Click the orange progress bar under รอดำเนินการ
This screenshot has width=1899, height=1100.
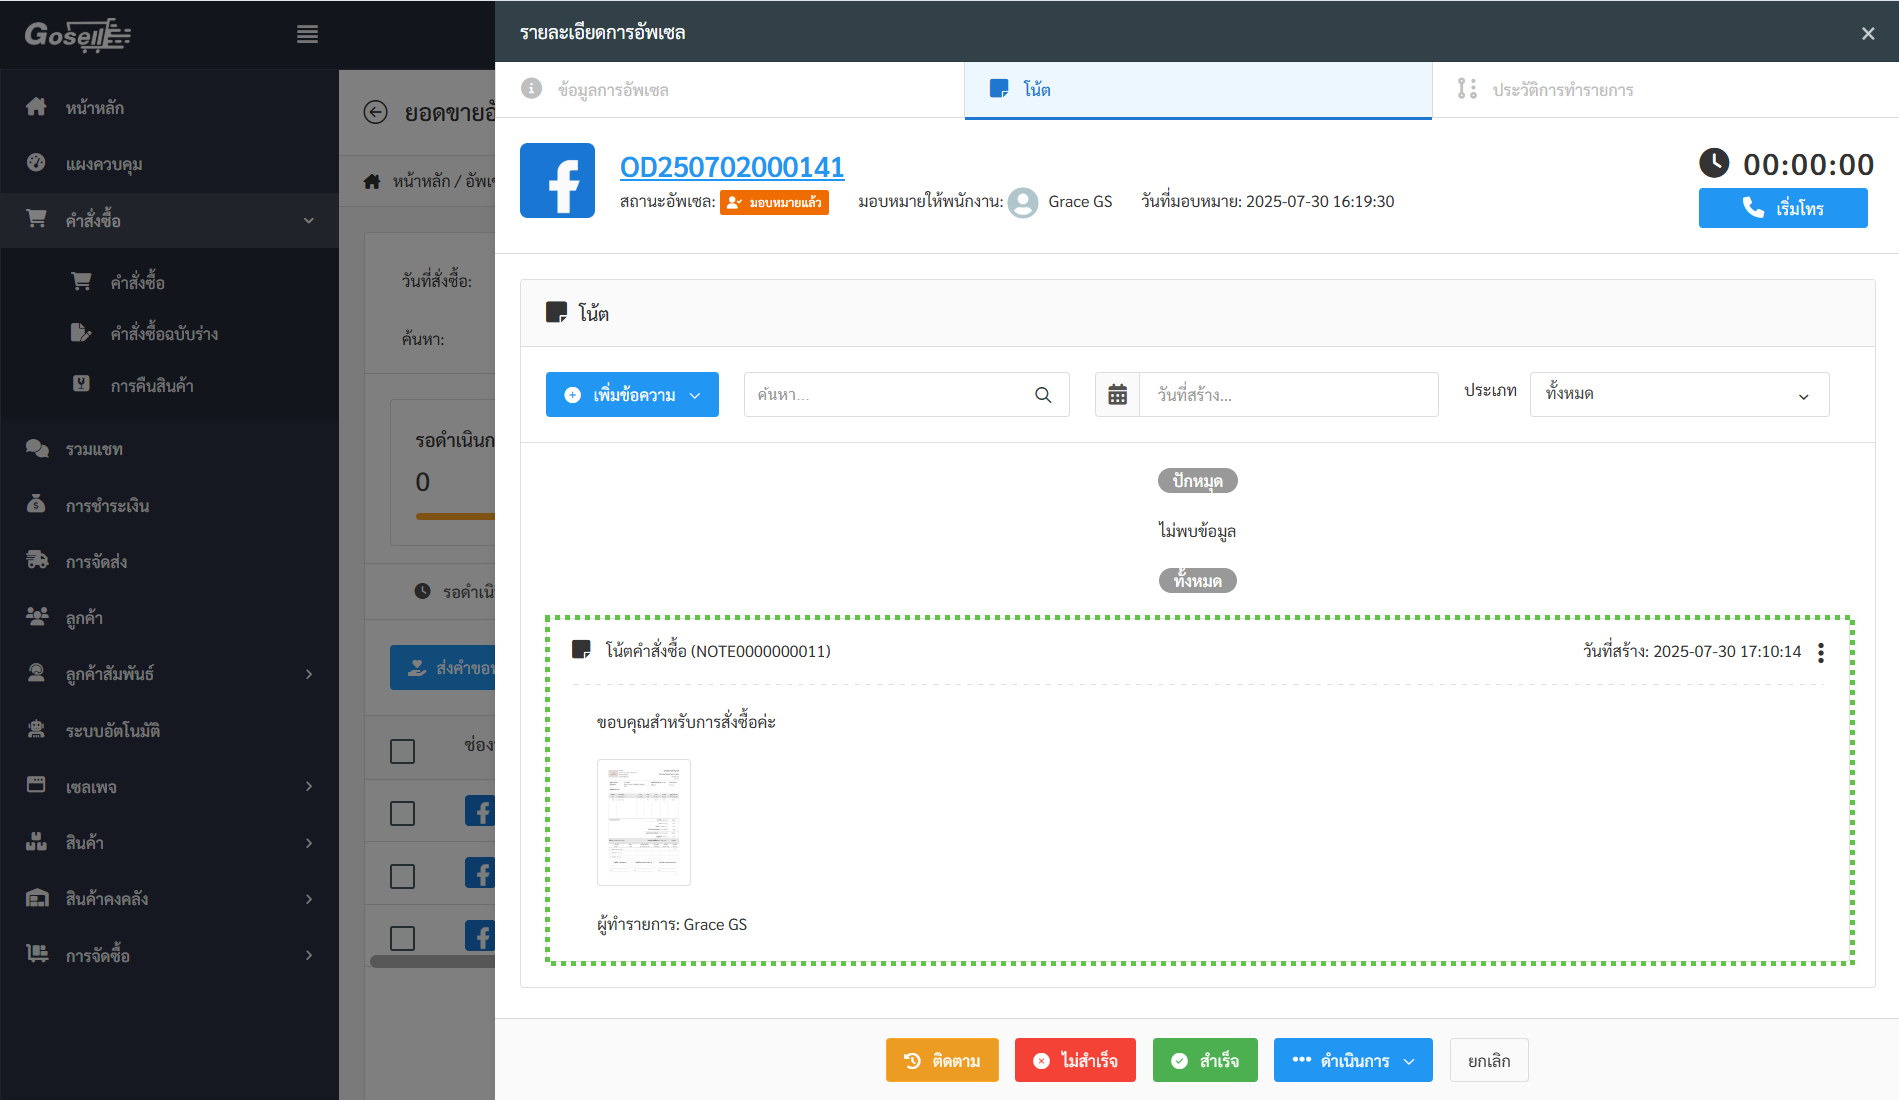(x=455, y=517)
